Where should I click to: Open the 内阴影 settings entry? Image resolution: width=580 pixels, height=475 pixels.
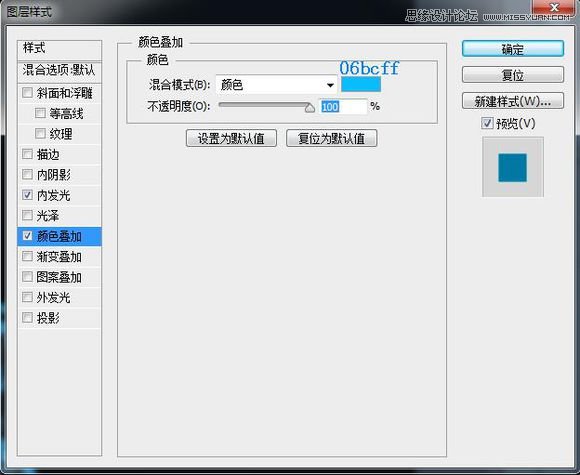pos(53,175)
